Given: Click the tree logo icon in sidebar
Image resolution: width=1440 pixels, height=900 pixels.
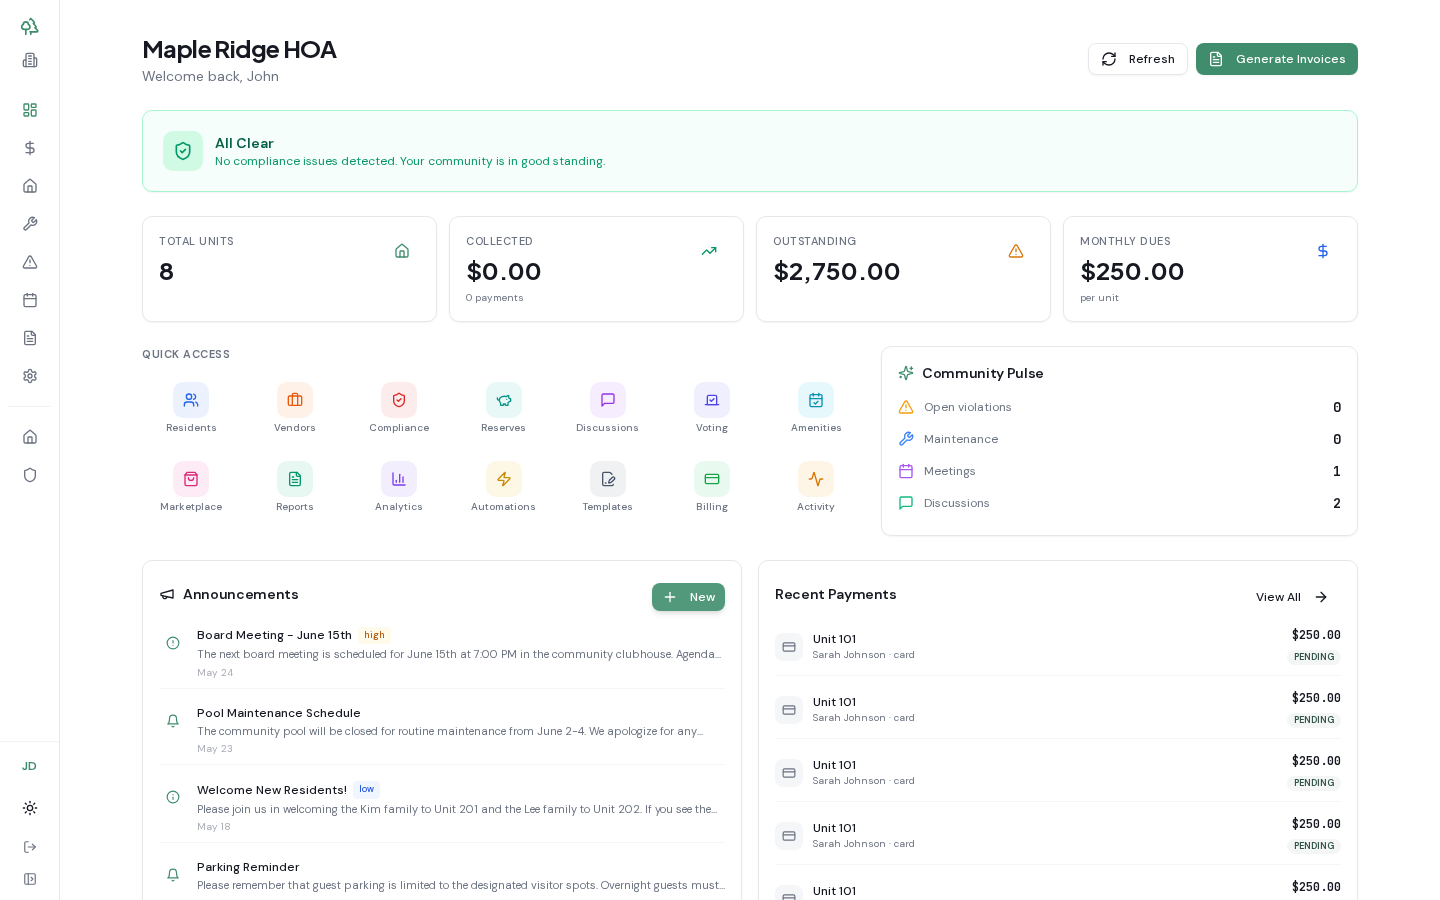Looking at the screenshot, I should pos(30,26).
